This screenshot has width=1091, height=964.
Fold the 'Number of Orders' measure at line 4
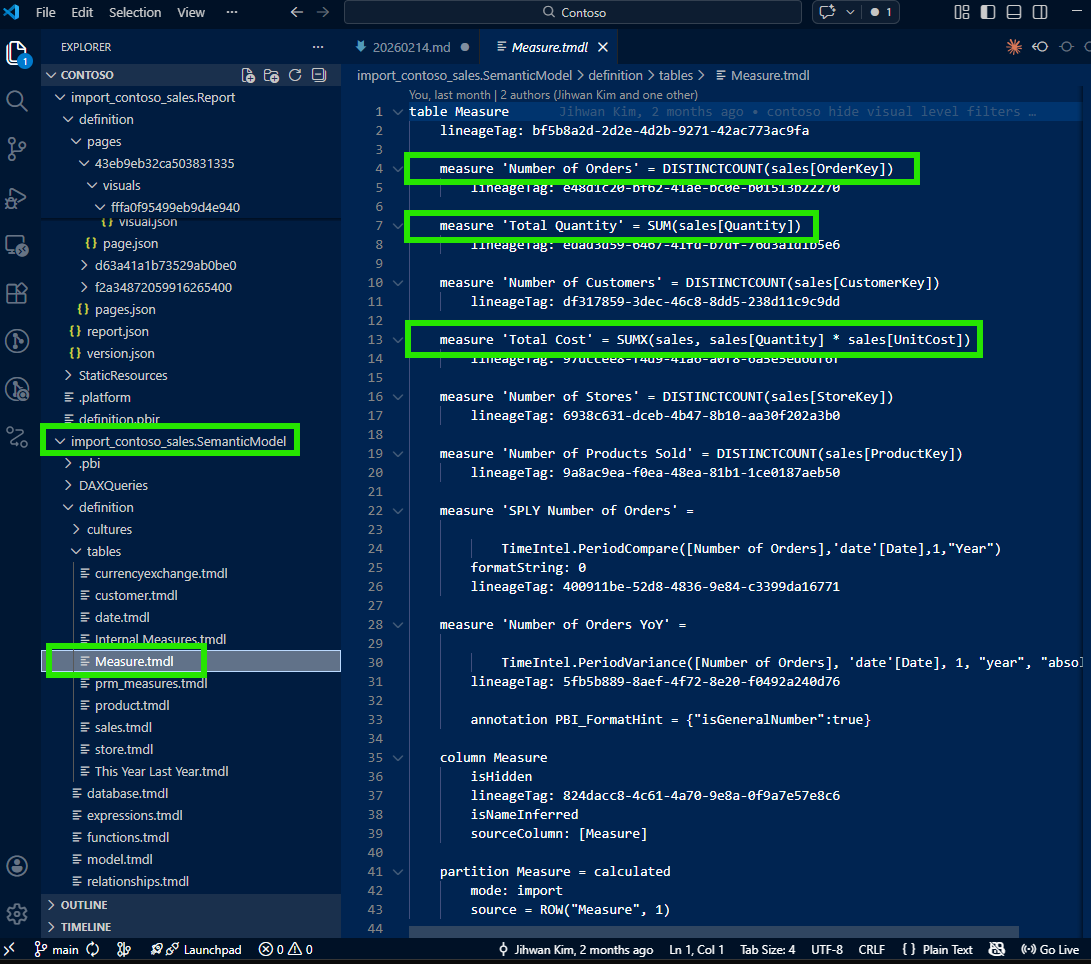[x=398, y=168]
